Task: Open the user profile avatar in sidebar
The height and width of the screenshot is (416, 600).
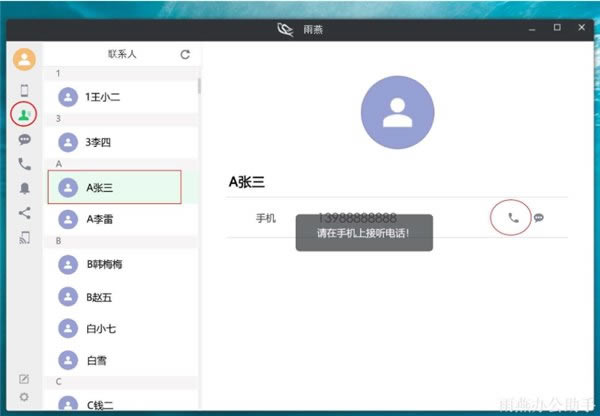Action: tap(24, 59)
